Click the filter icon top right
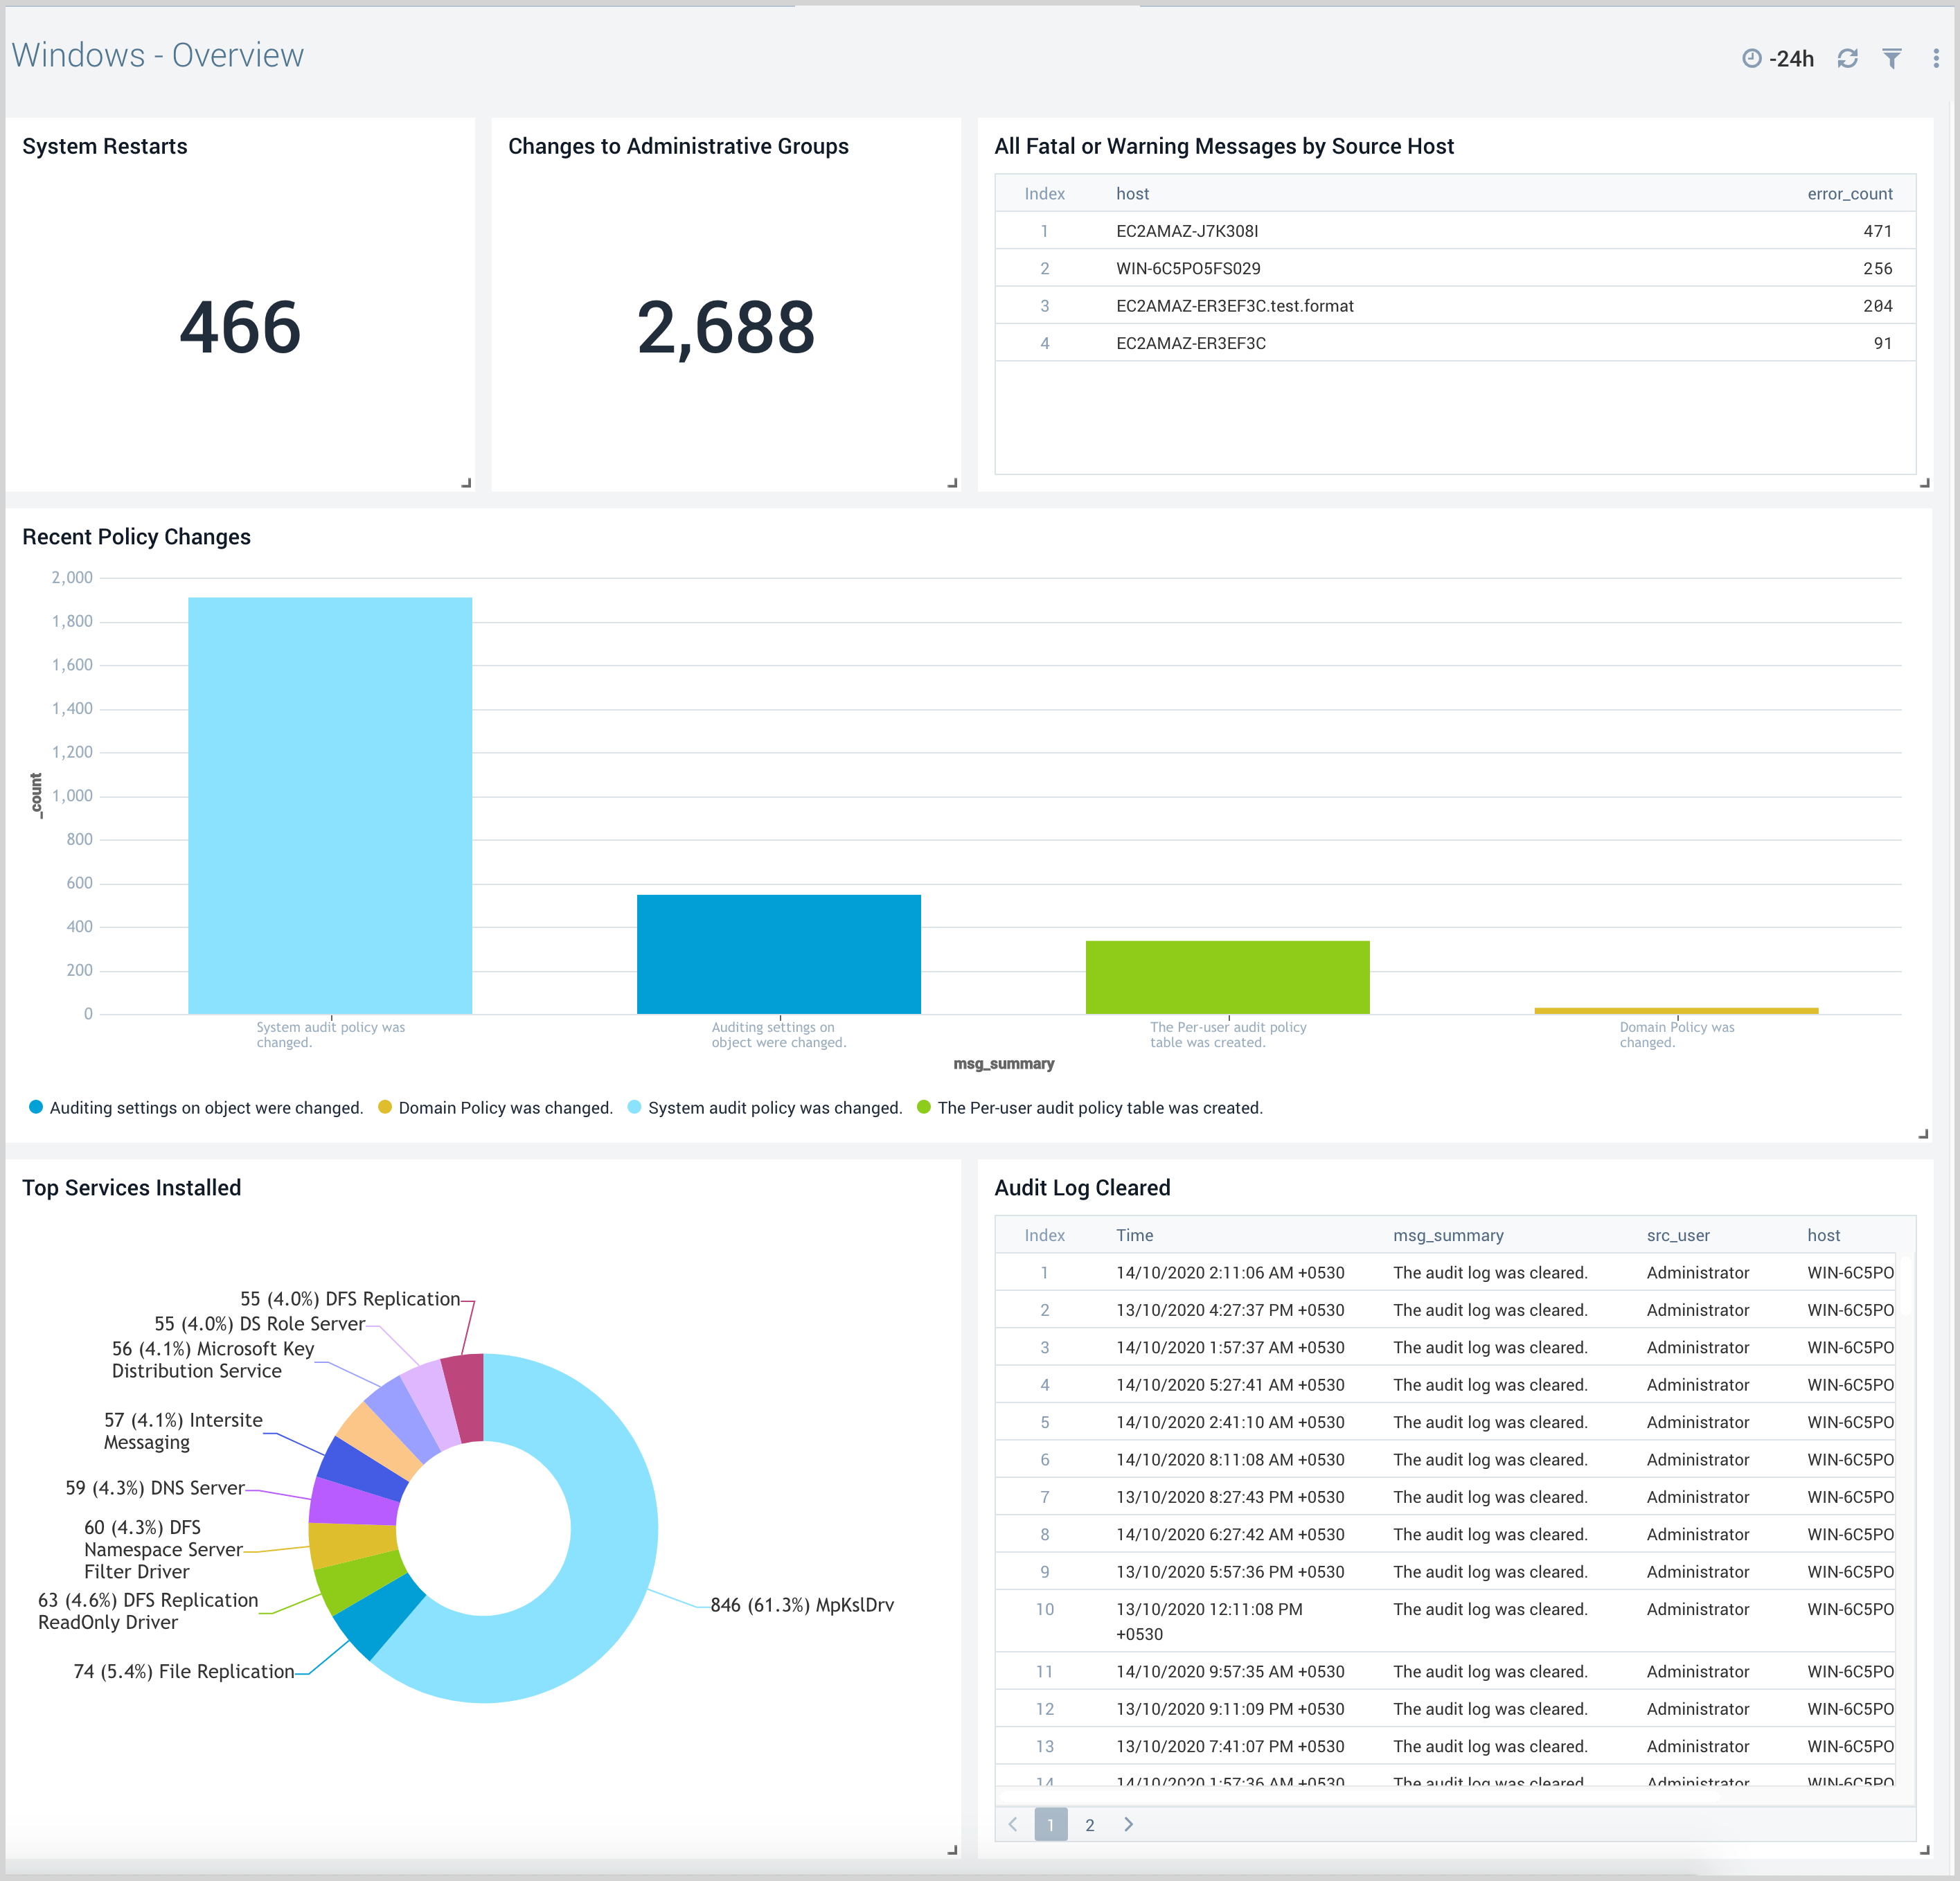The width and height of the screenshot is (1960, 1881). 1896,56
